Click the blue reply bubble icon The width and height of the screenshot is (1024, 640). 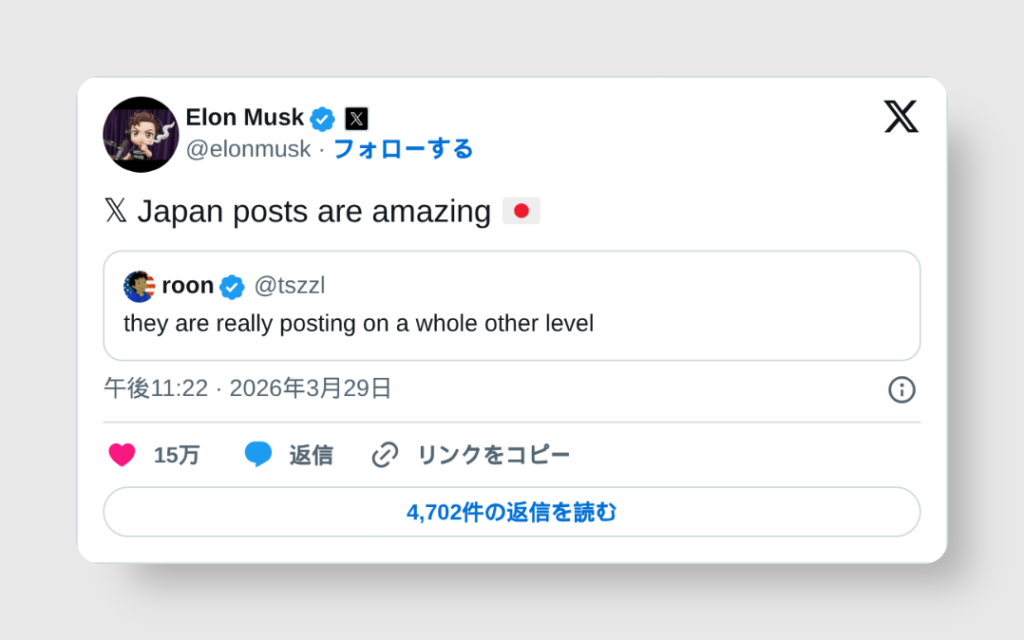(258, 455)
